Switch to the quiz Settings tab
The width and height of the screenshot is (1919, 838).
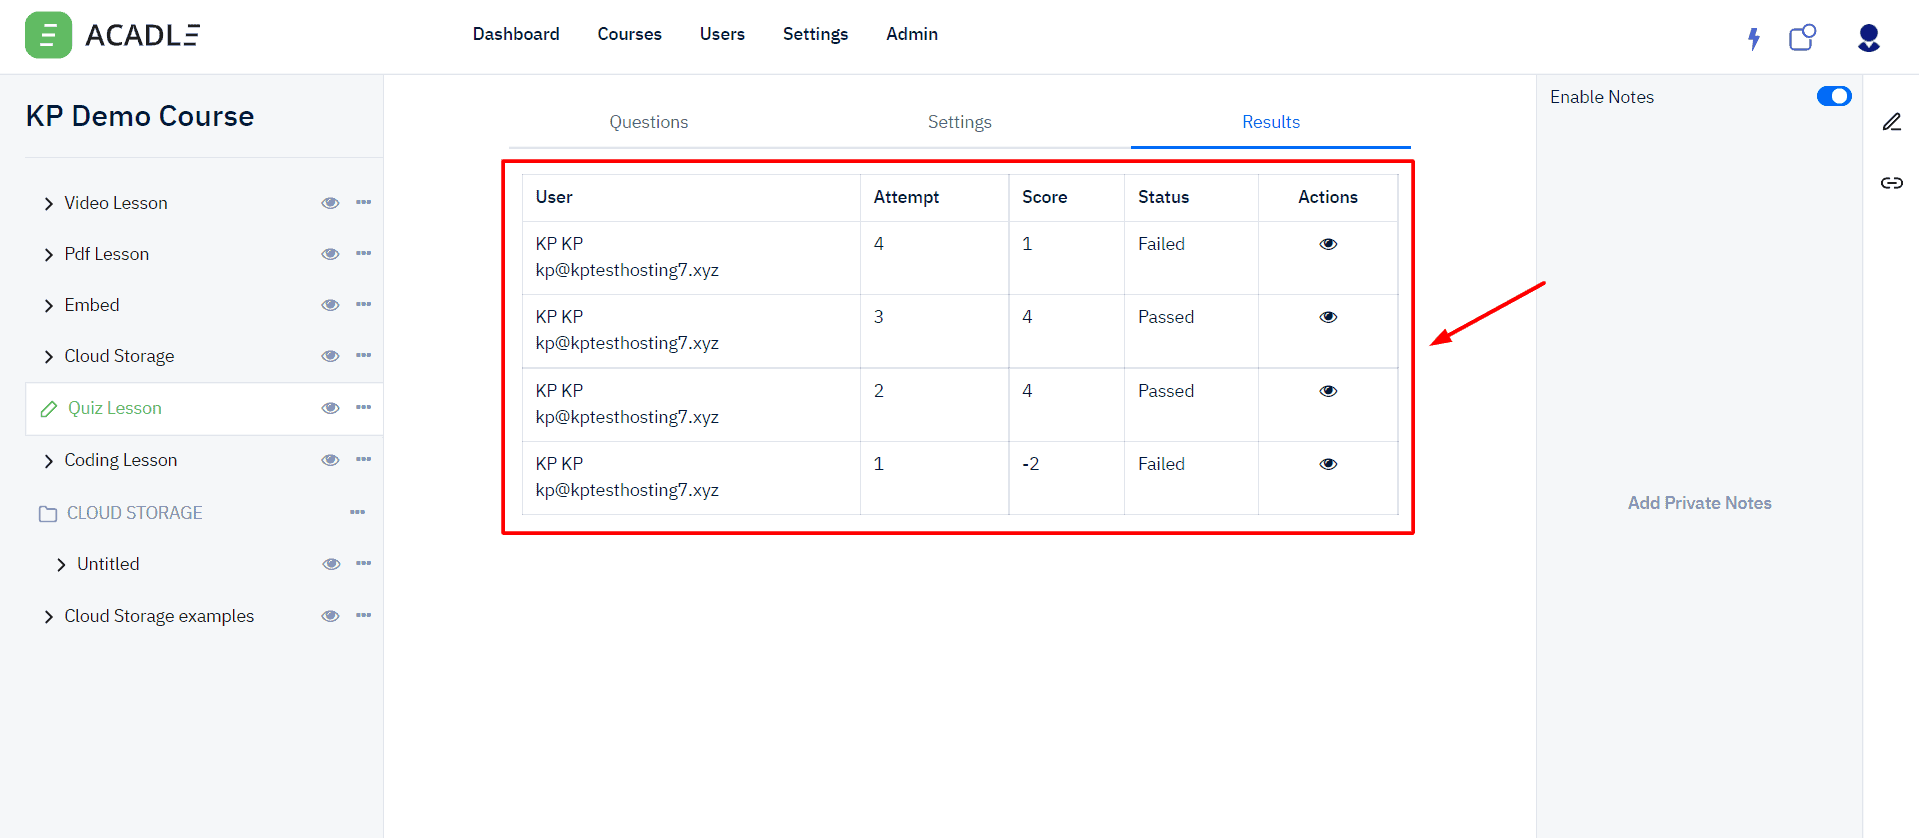[959, 122]
